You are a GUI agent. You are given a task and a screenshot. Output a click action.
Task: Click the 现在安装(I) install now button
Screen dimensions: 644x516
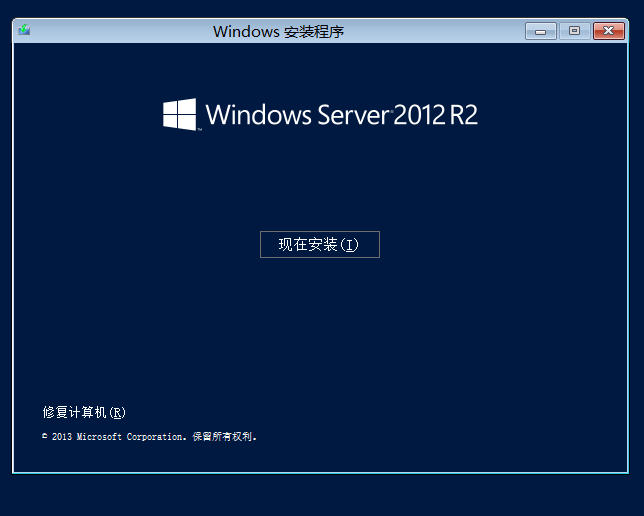point(320,244)
